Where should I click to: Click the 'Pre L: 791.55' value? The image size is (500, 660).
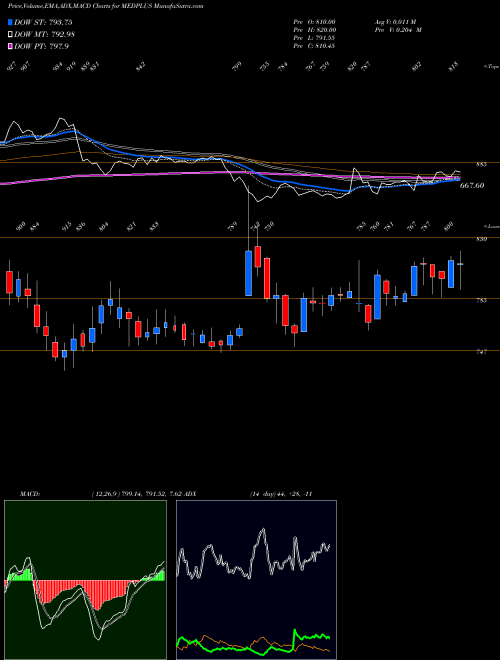(314, 38)
